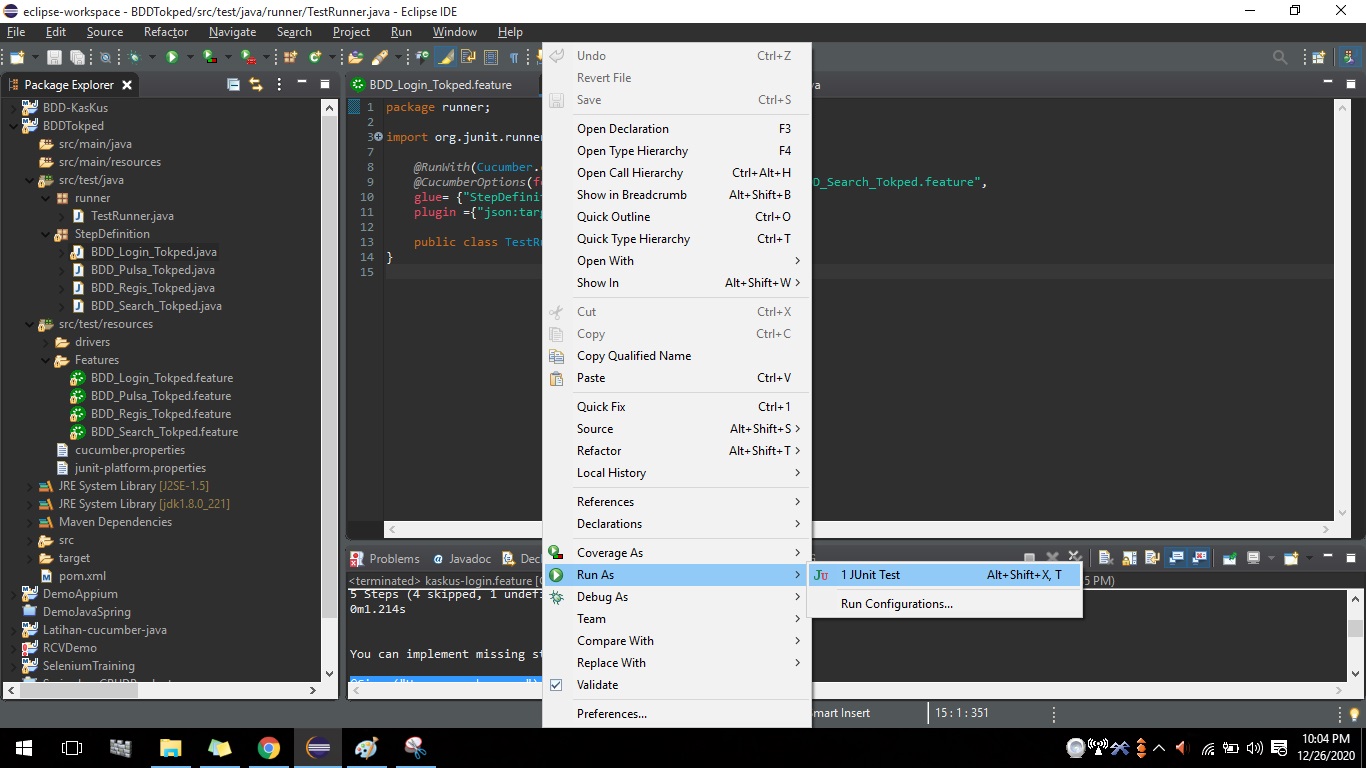Toggle Pin Console icon
The height and width of the screenshot is (768, 1366).
[x=1230, y=558]
